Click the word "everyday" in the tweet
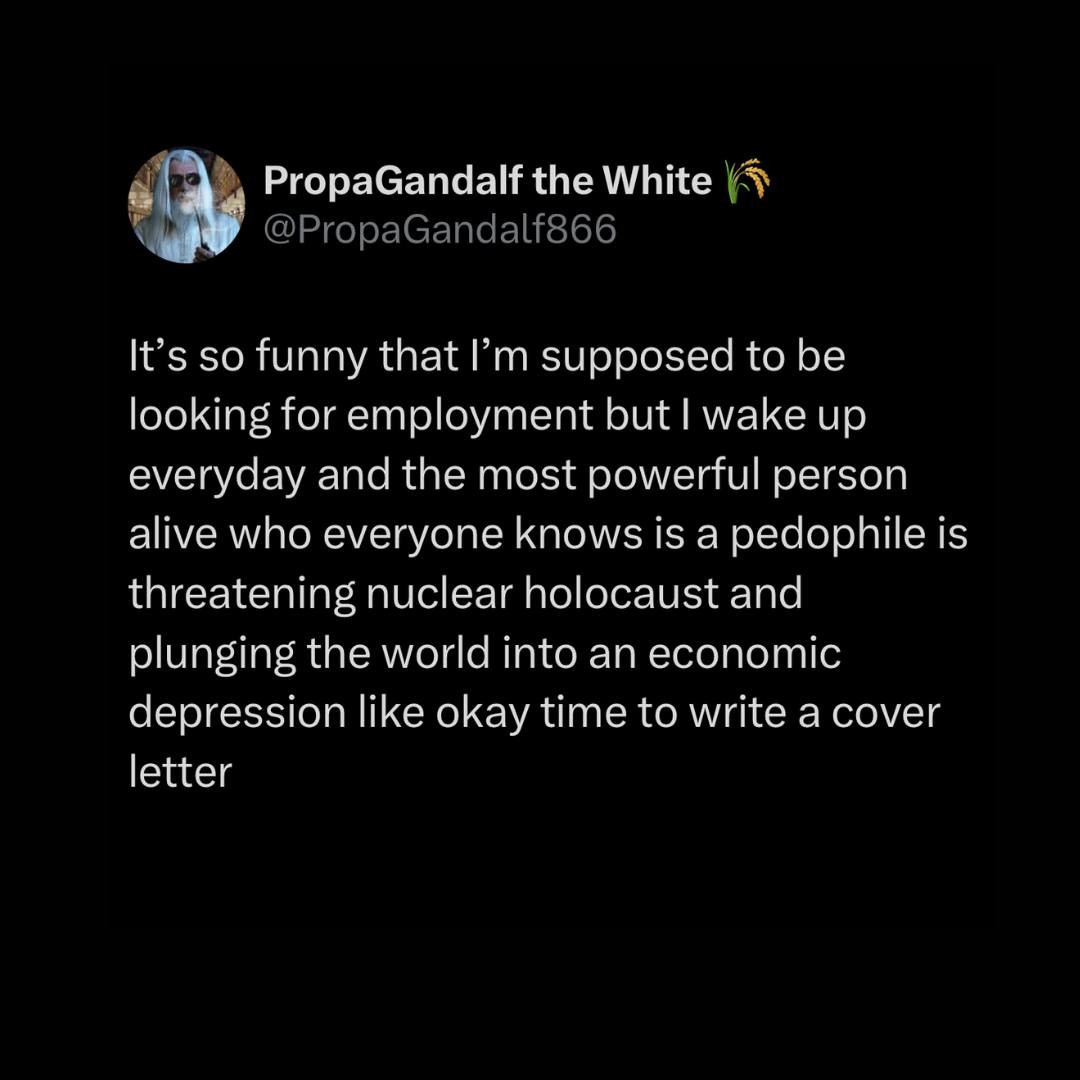Viewport: 1080px width, 1080px height. [217, 477]
